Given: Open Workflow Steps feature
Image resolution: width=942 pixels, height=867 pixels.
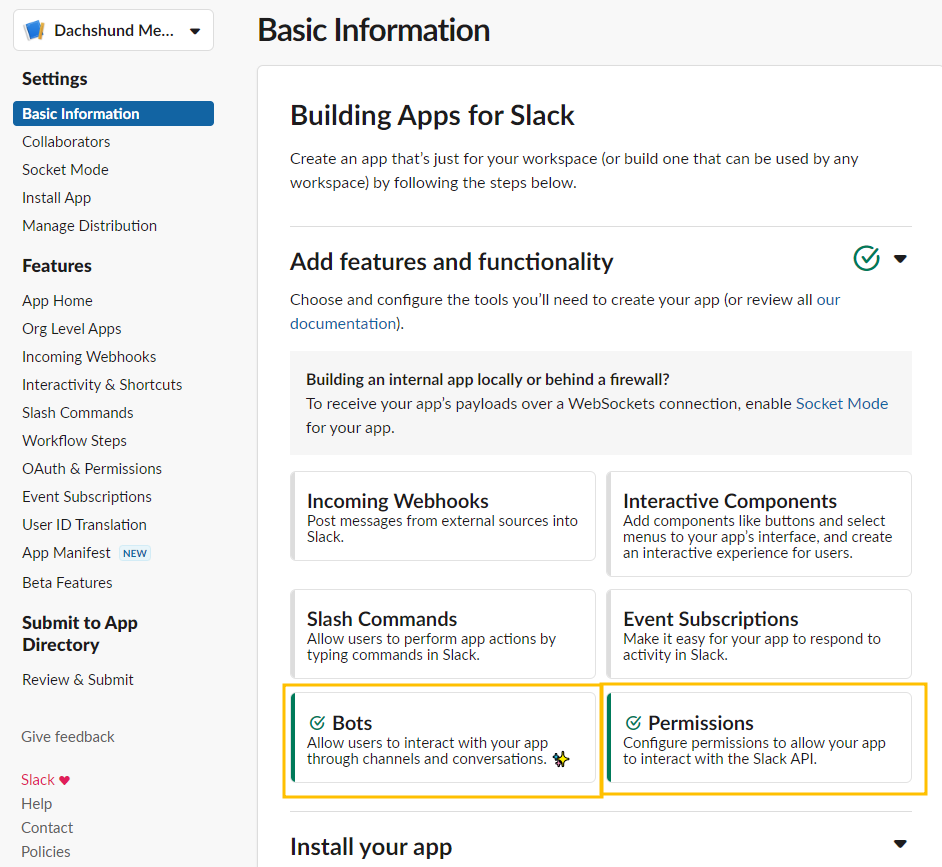Looking at the screenshot, I should [74, 440].
